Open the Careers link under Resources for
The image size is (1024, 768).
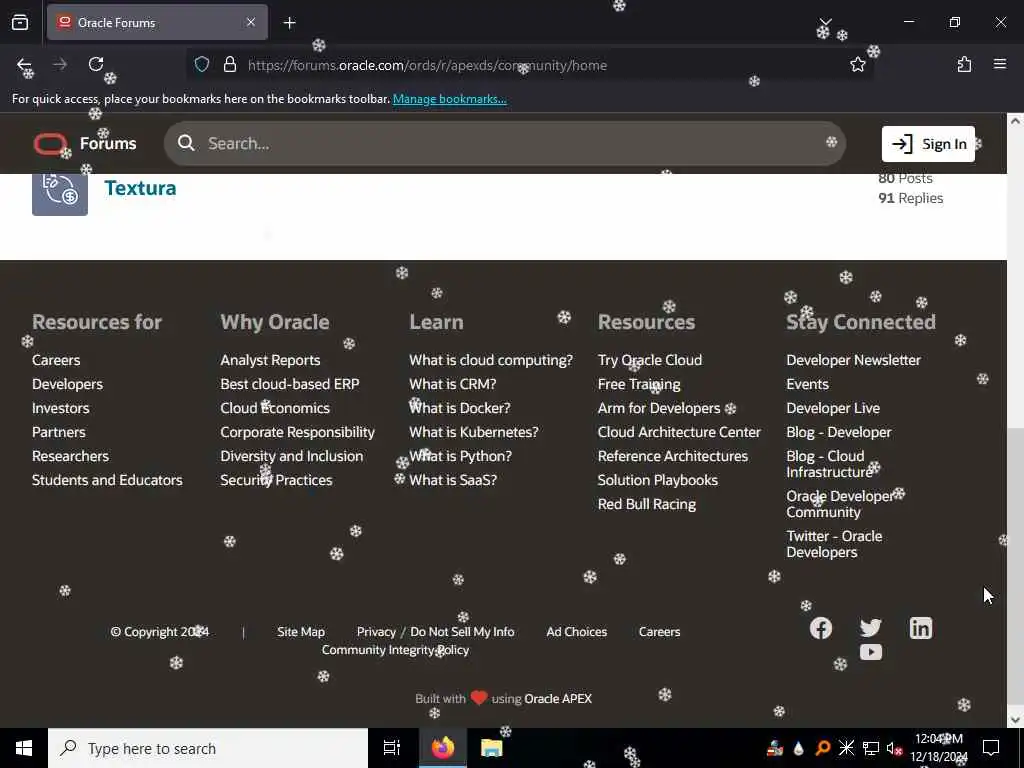pos(56,360)
